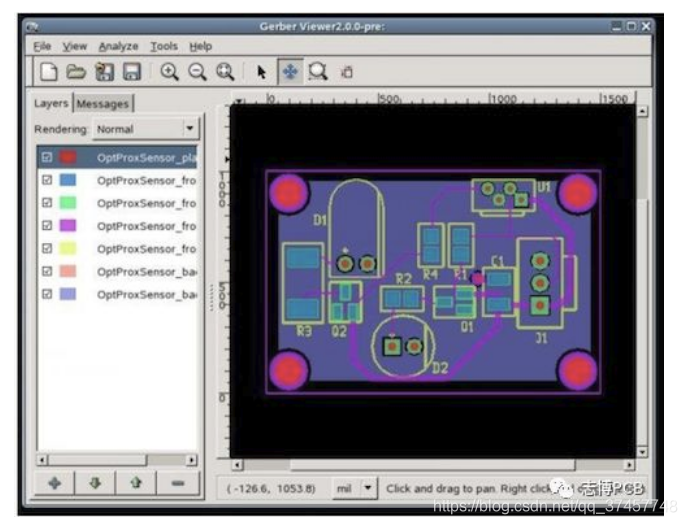Click the Zoom to fit icon
The width and height of the screenshot is (687, 525).
[x=225, y=71]
